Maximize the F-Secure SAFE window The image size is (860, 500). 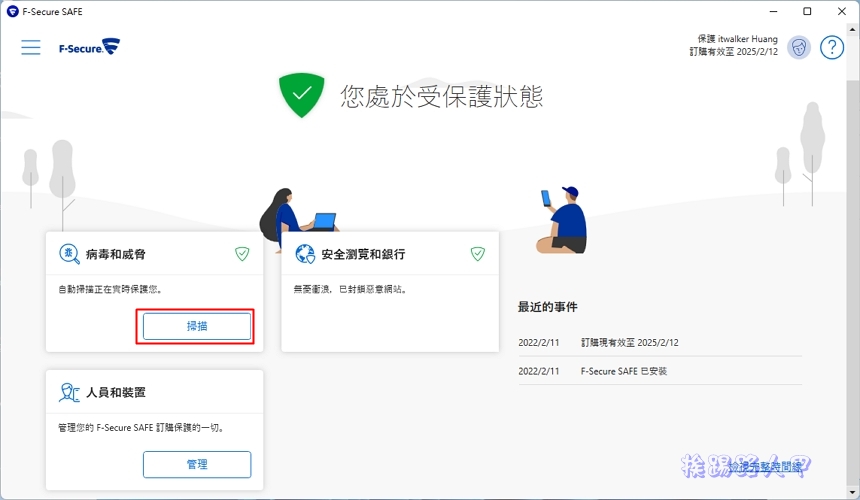pos(807,12)
